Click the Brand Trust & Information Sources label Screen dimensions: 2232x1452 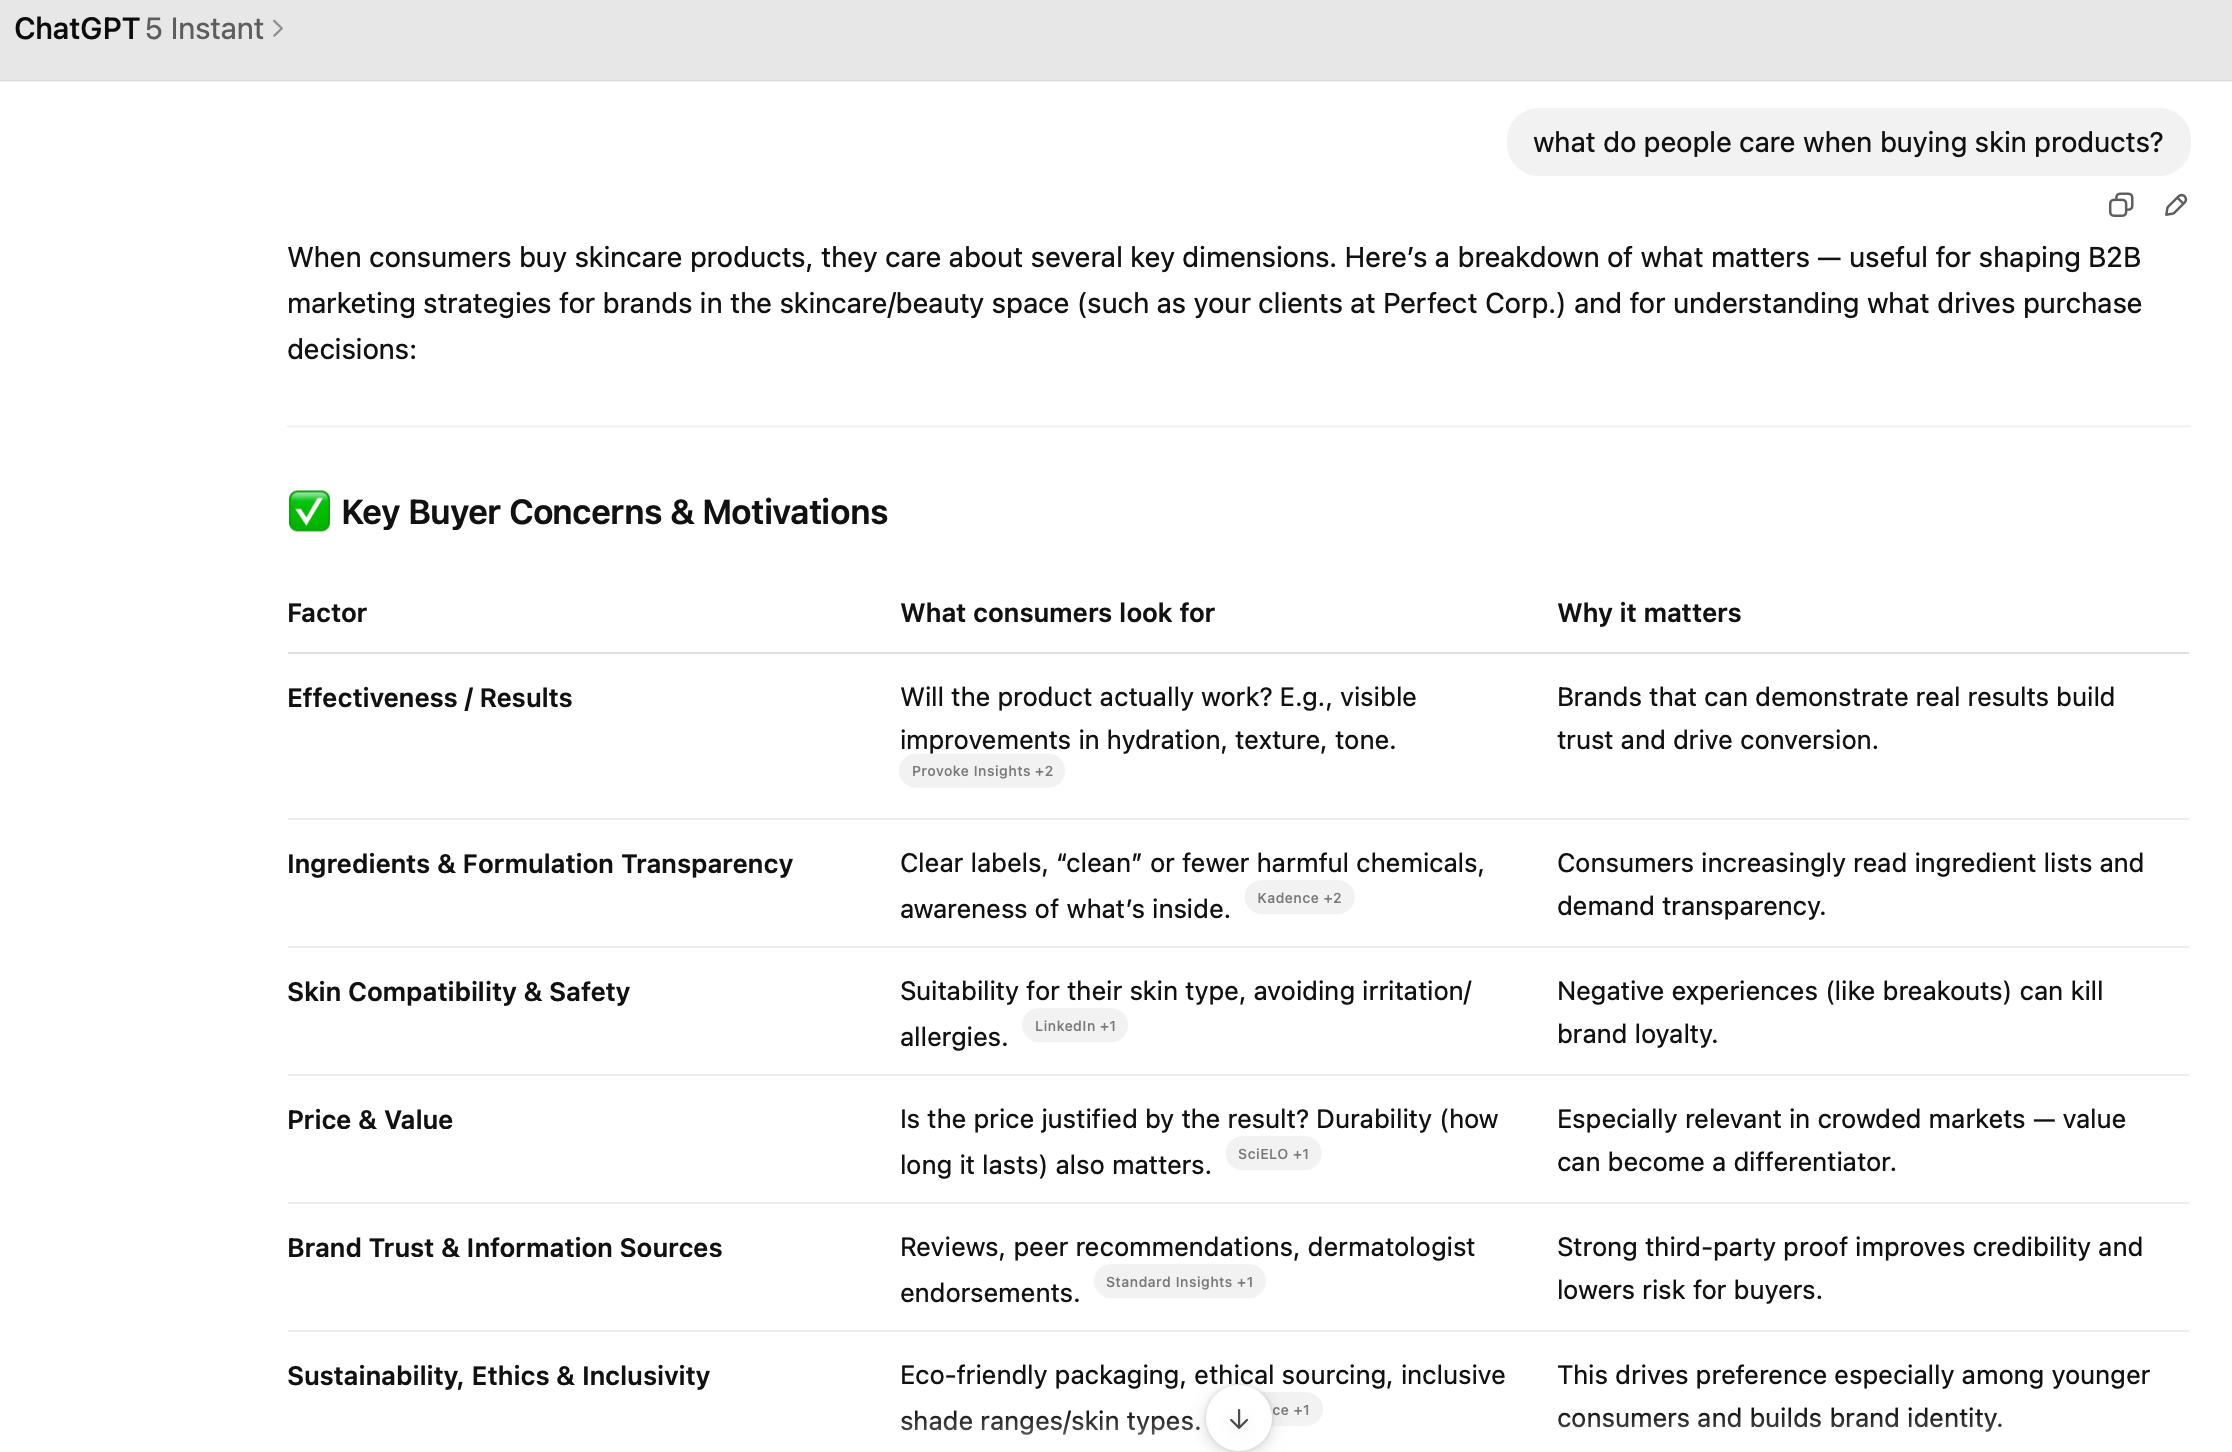504,1248
